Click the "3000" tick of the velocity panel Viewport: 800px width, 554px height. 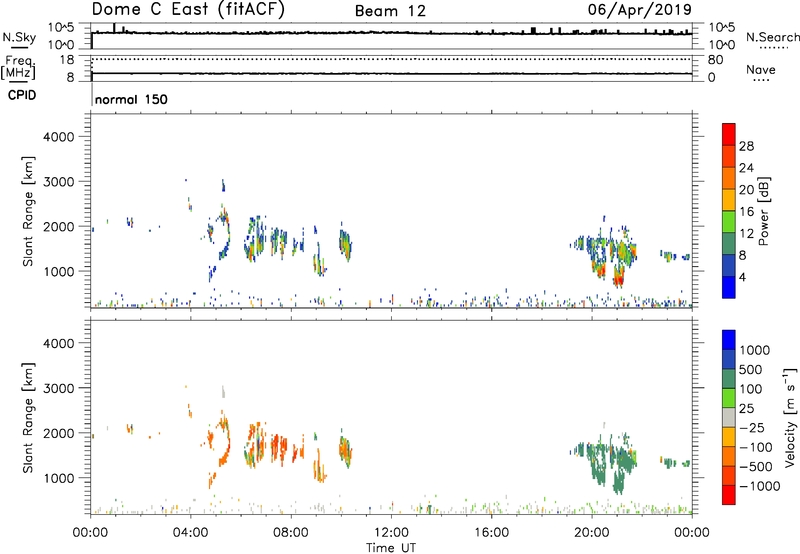58,388
